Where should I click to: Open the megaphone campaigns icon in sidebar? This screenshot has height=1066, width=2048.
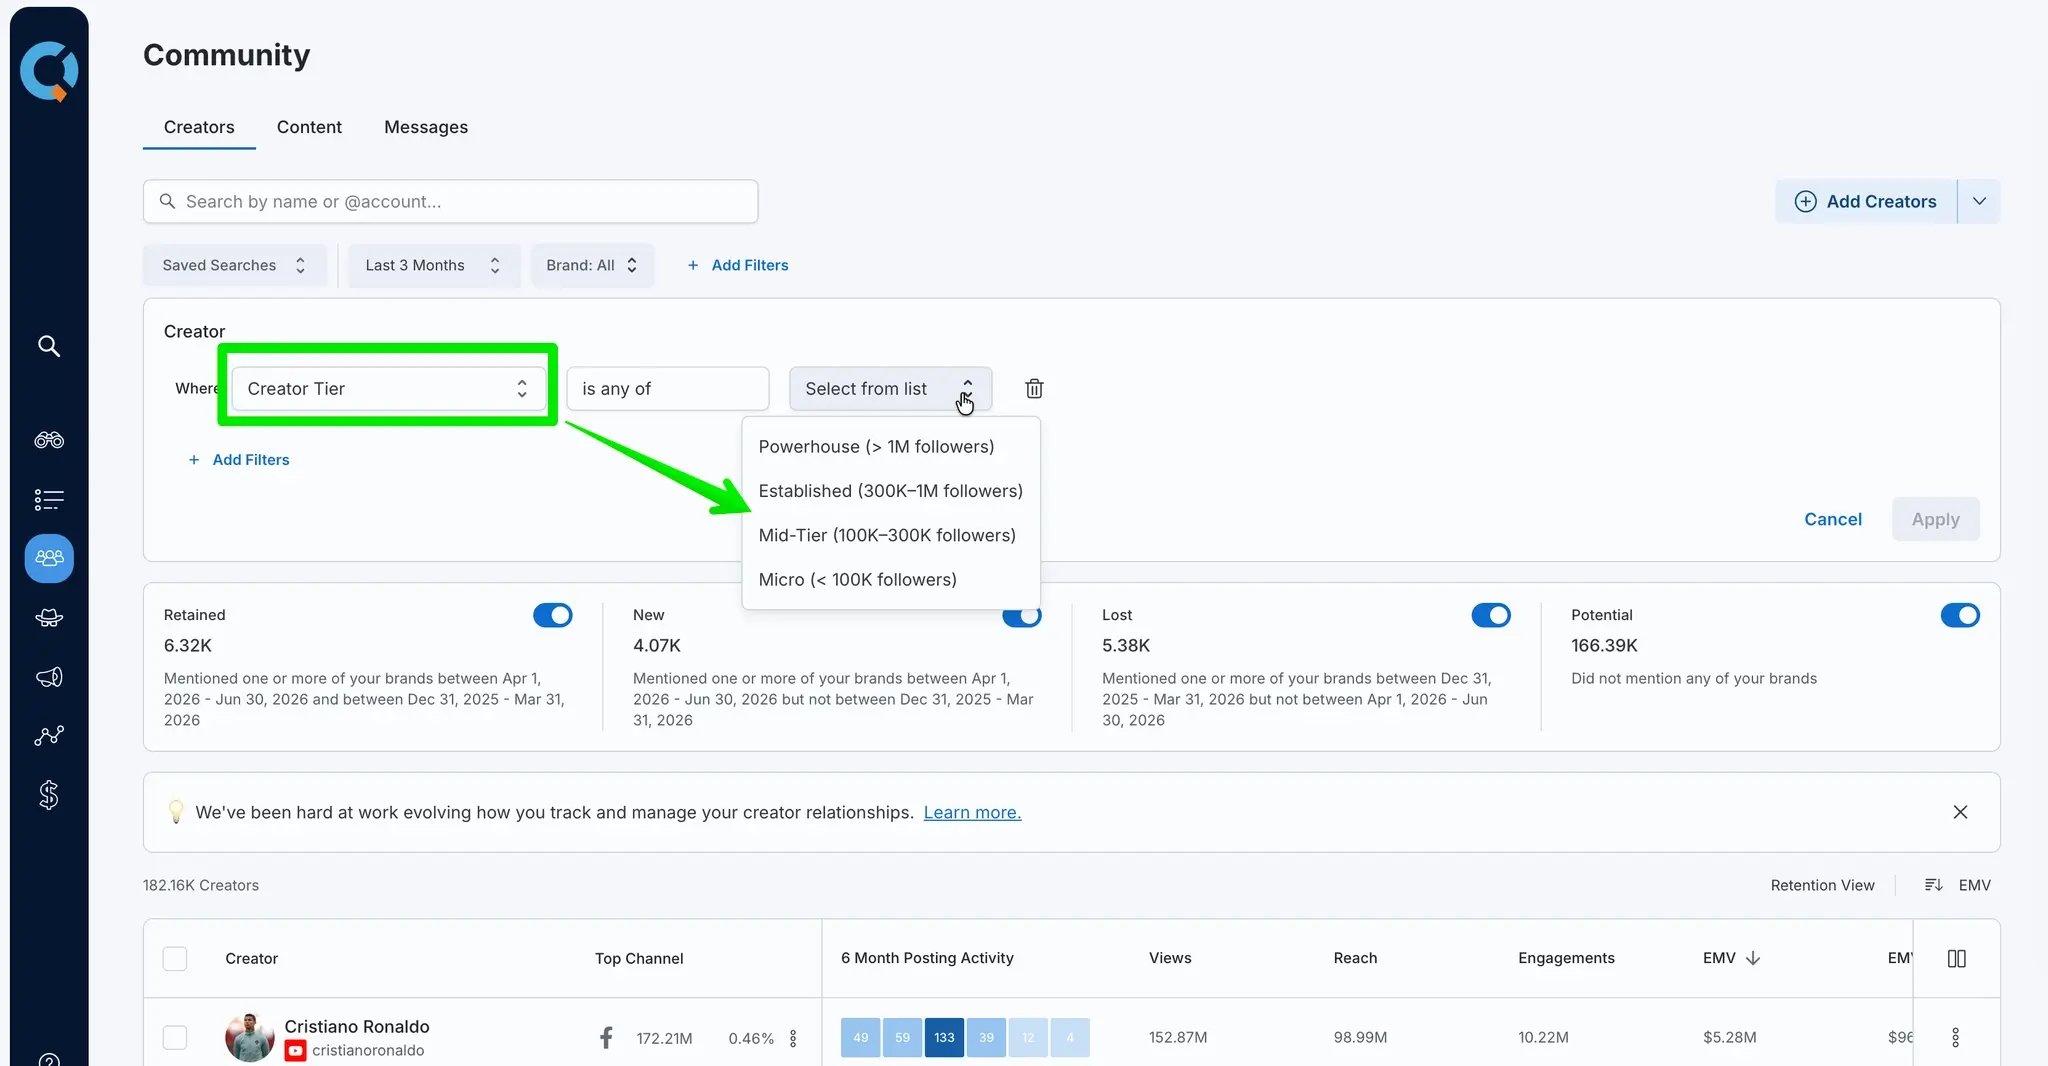point(49,677)
